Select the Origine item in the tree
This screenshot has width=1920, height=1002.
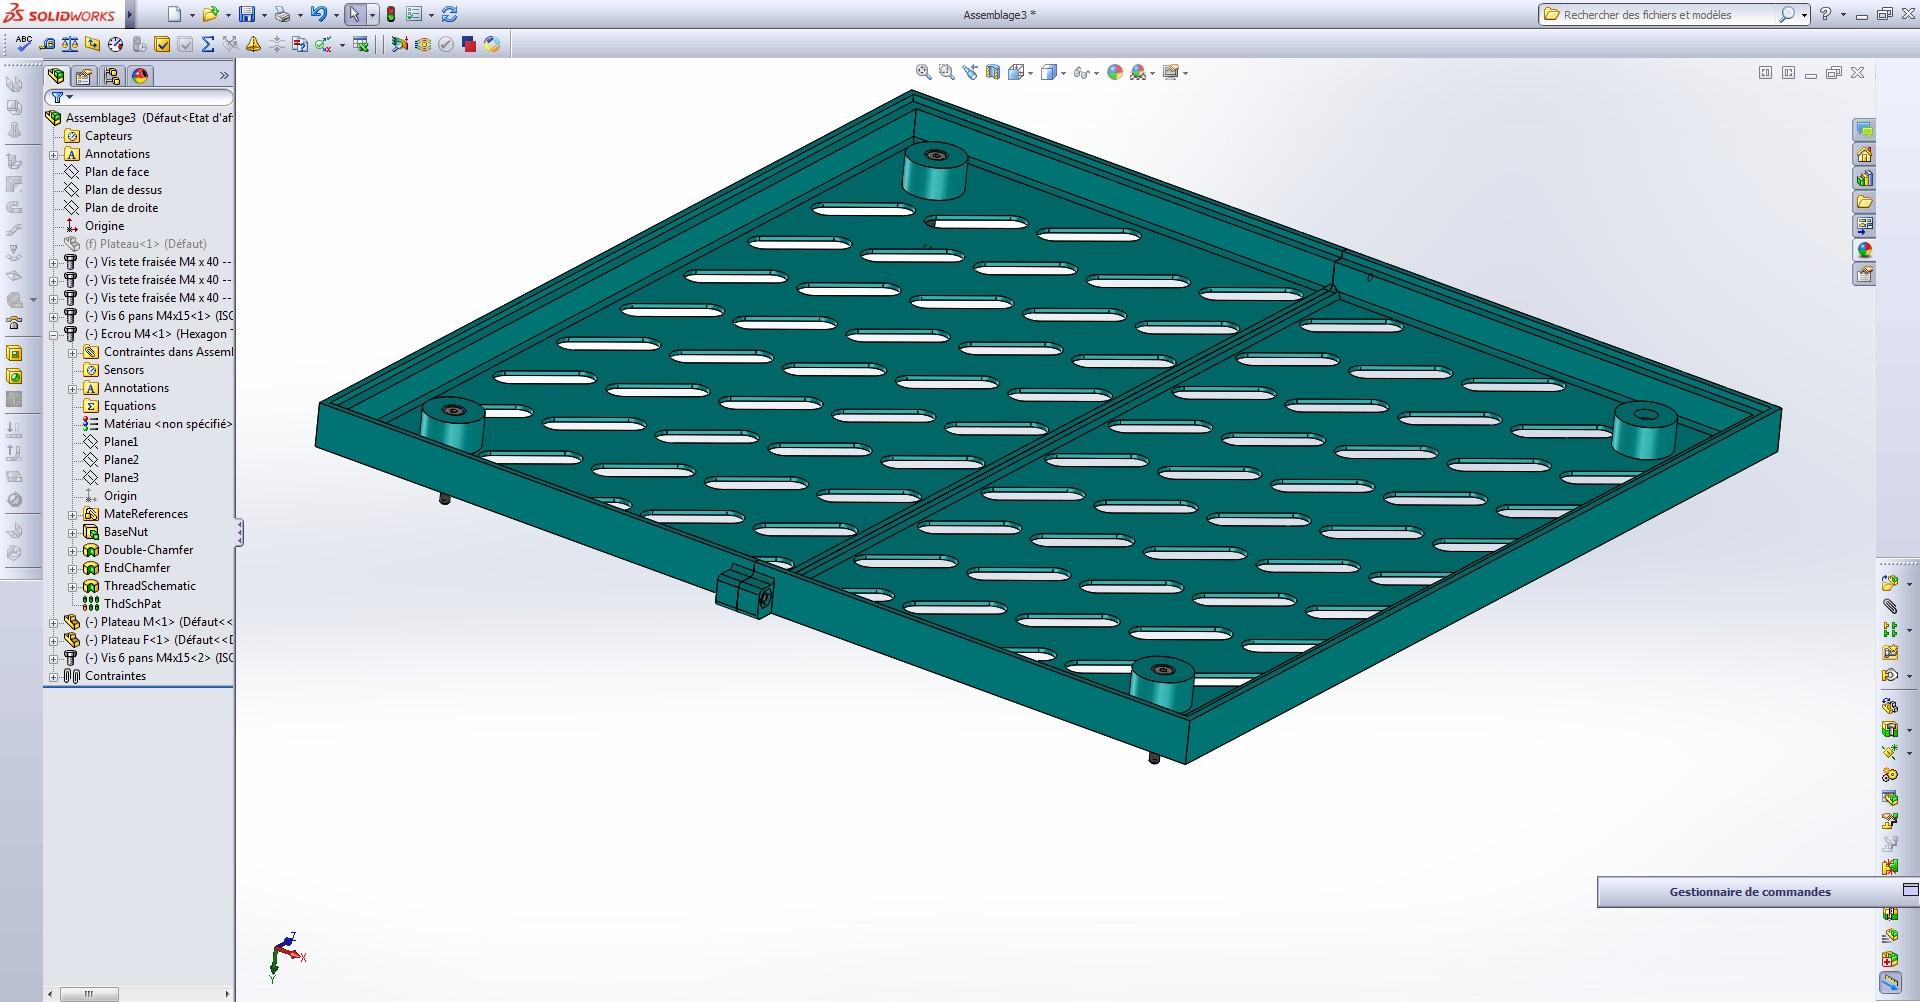[x=104, y=226]
